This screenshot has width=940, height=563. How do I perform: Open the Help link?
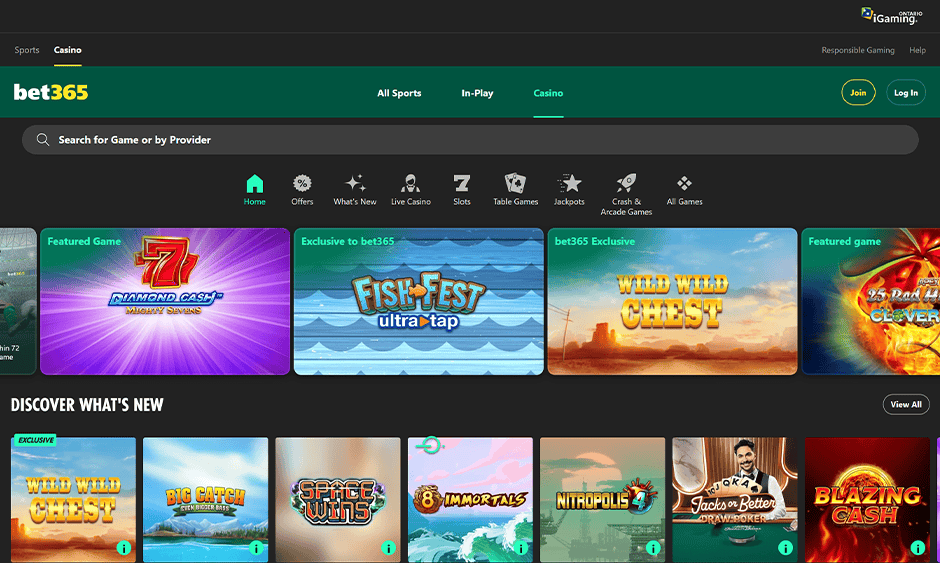[x=917, y=50]
